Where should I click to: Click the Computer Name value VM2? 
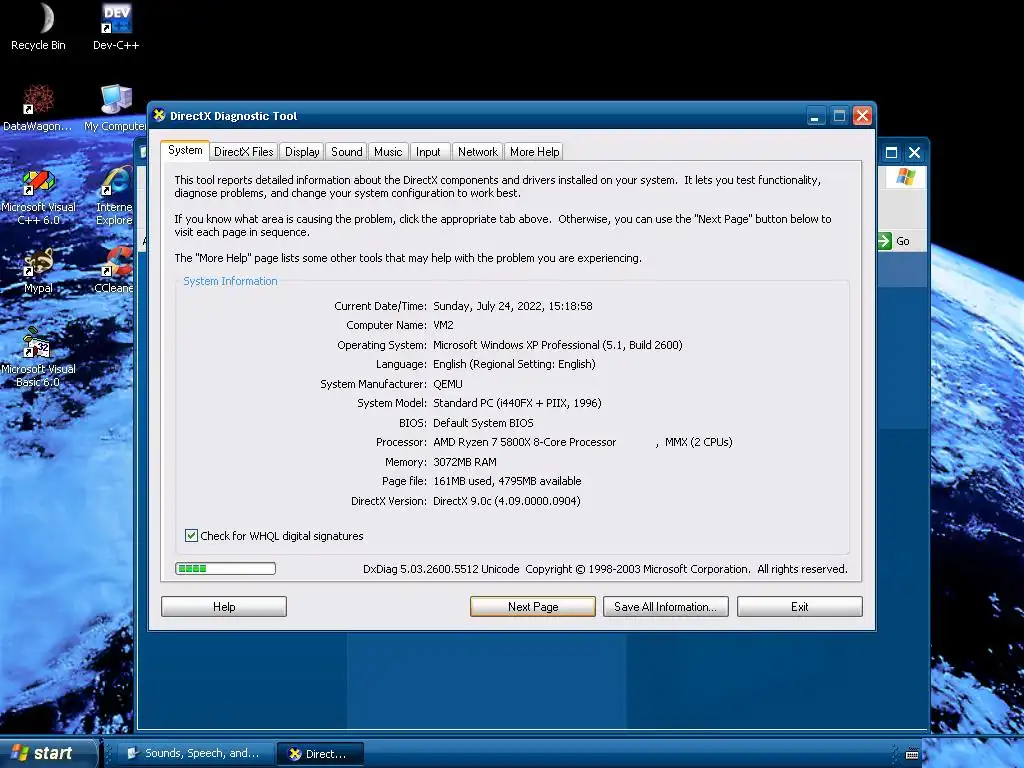click(443, 325)
